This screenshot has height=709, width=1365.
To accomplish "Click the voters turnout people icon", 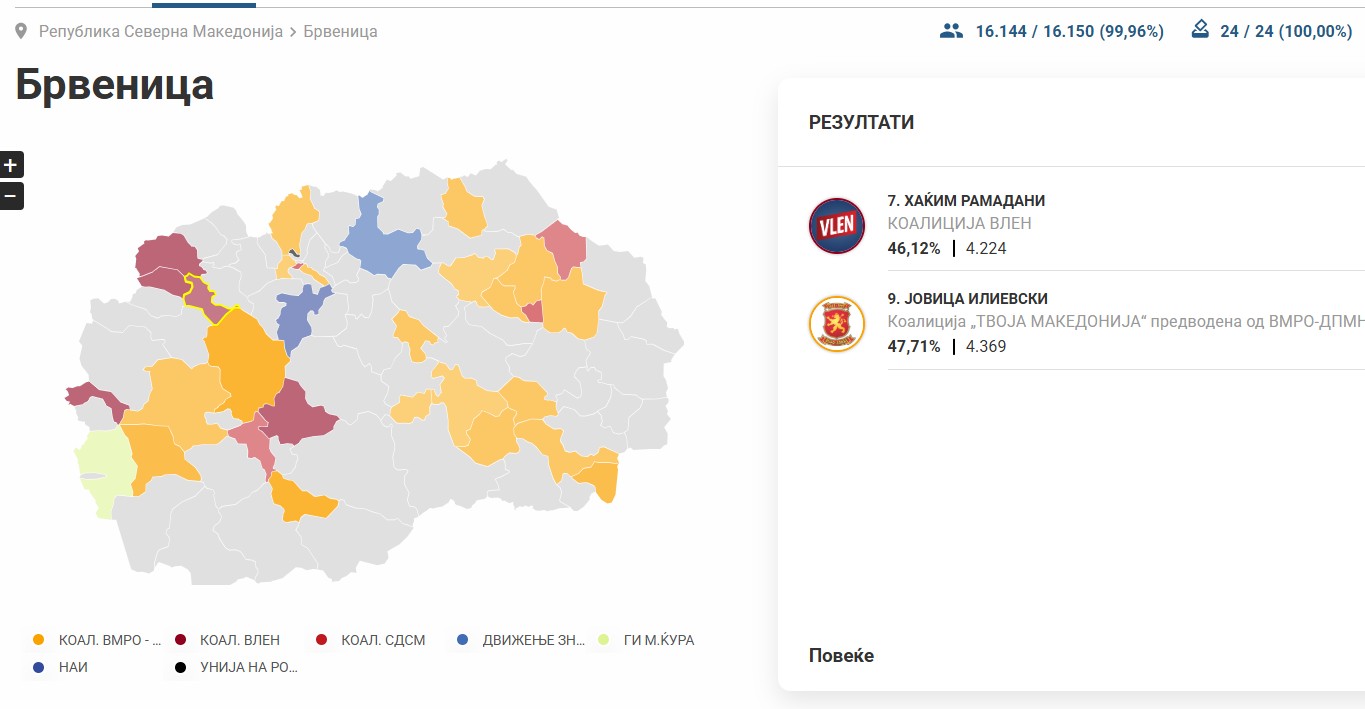I will 951,31.
